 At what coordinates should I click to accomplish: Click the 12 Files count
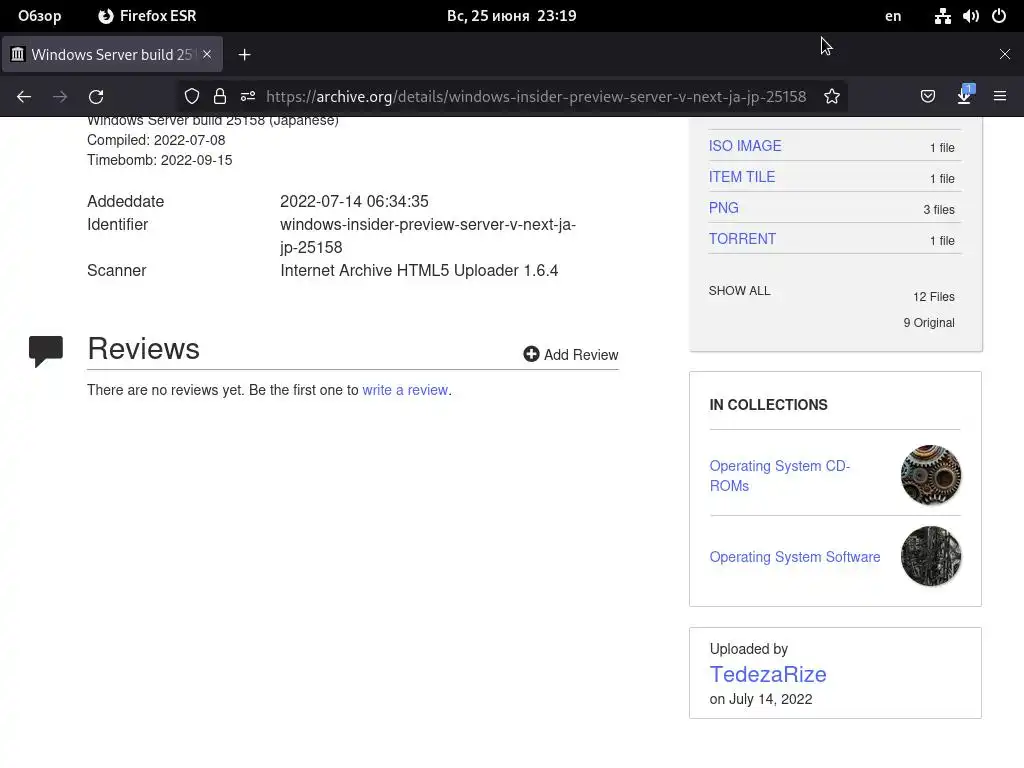(933, 296)
